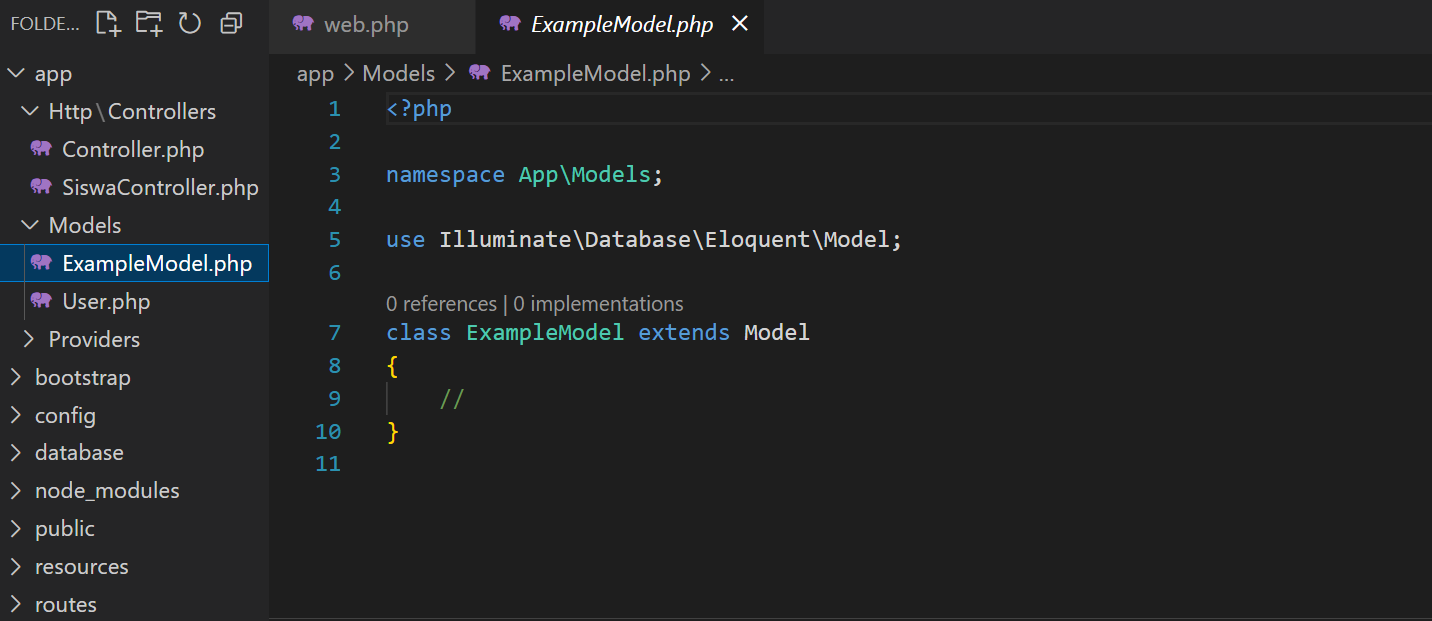Viewport: 1432px width, 621px height.
Task: Click the elephant icon beside Controller.php
Action: pos(41,150)
